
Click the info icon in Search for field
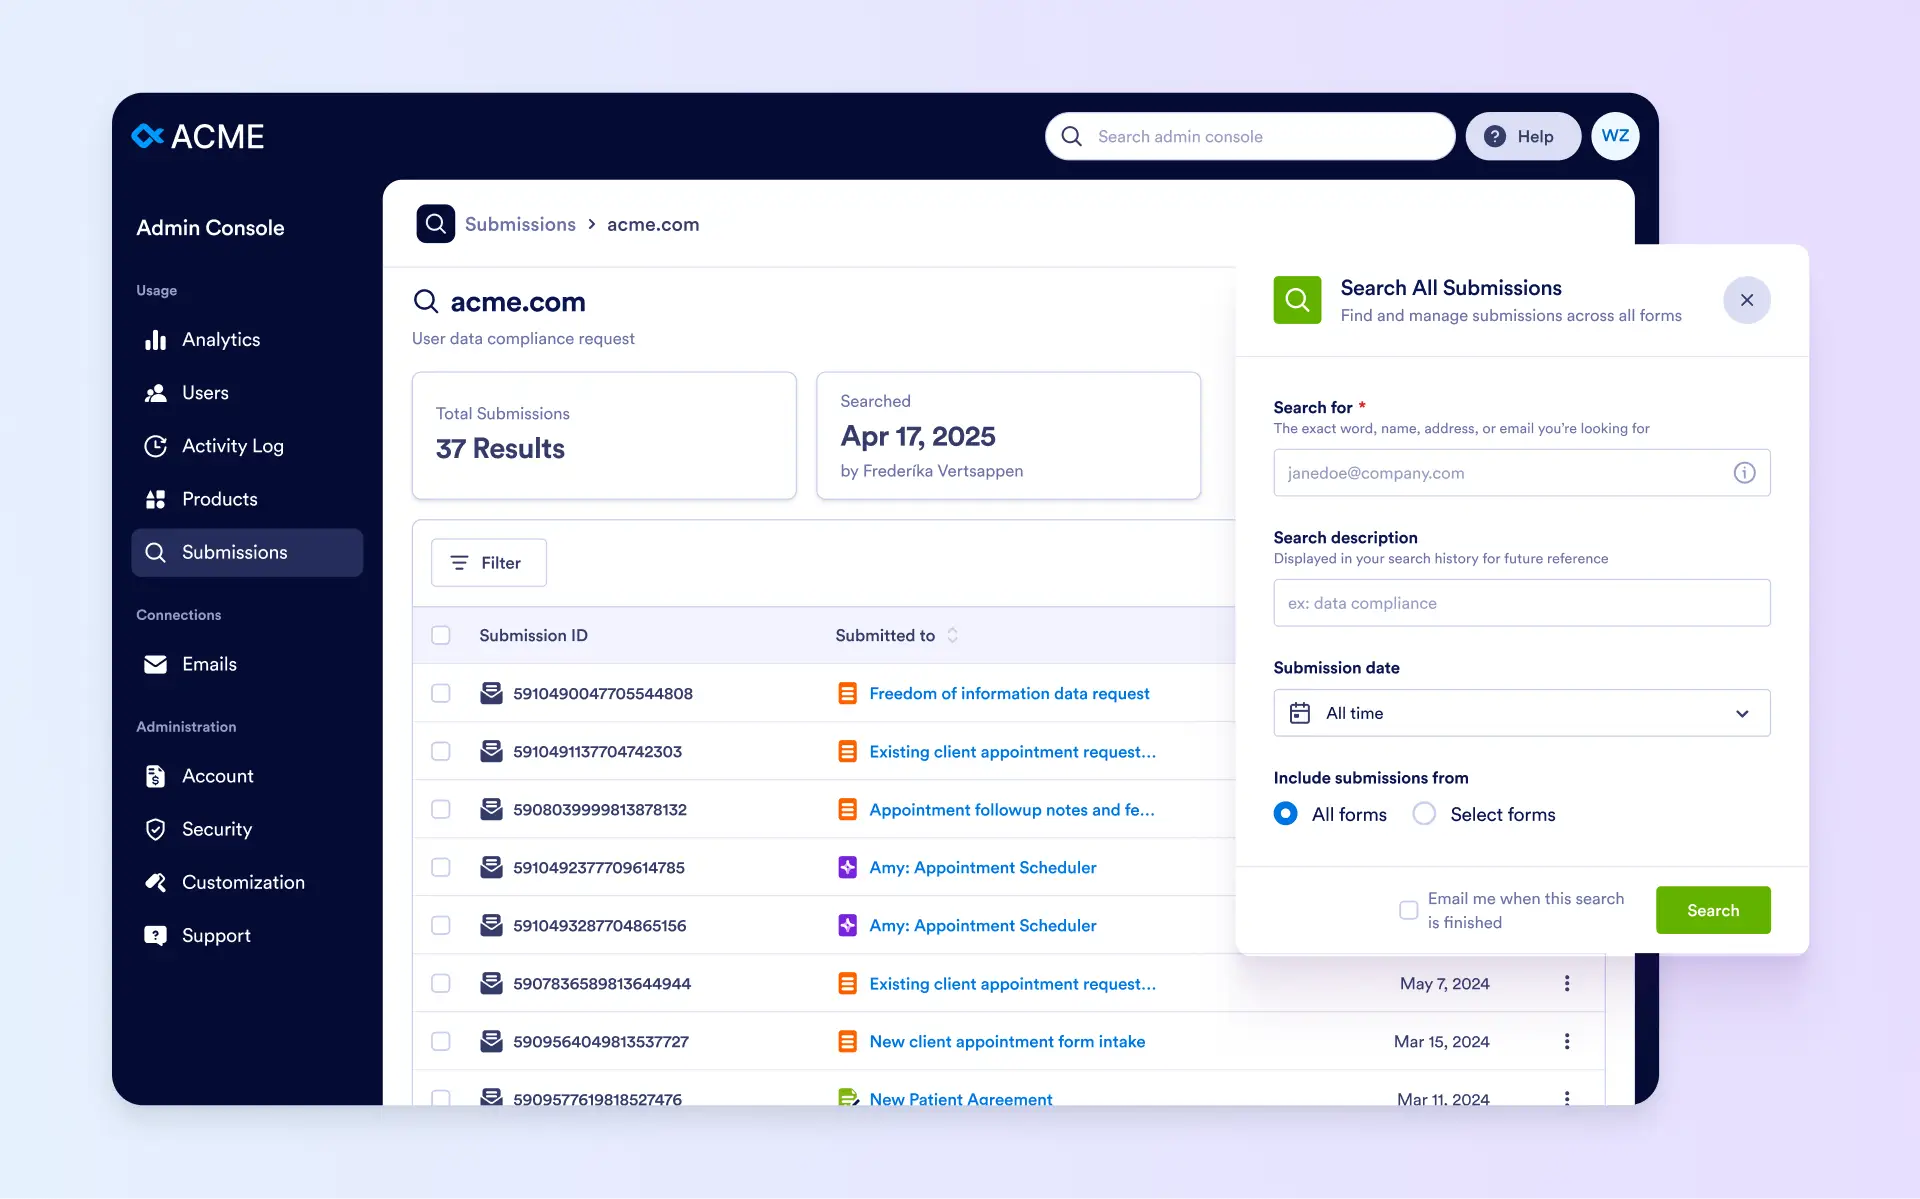[x=1744, y=473]
